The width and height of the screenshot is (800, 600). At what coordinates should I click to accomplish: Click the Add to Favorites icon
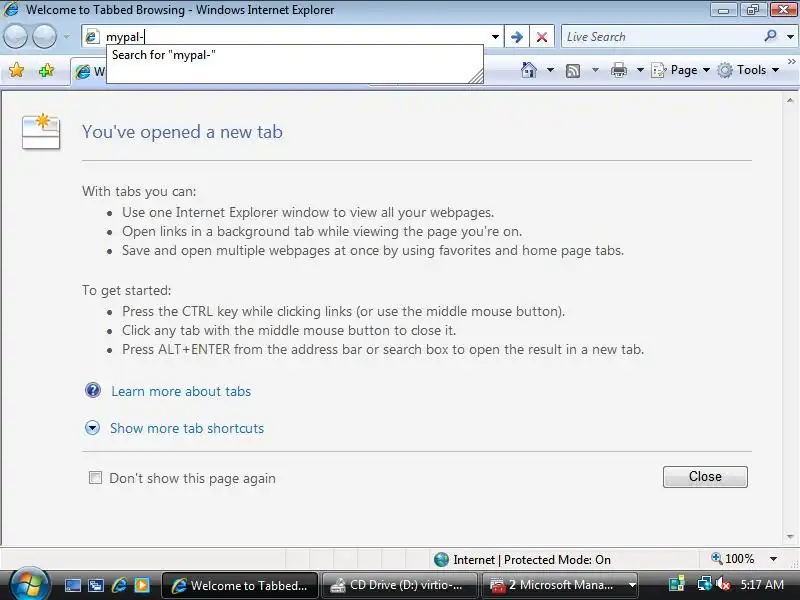pyautogui.click(x=46, y=70)
